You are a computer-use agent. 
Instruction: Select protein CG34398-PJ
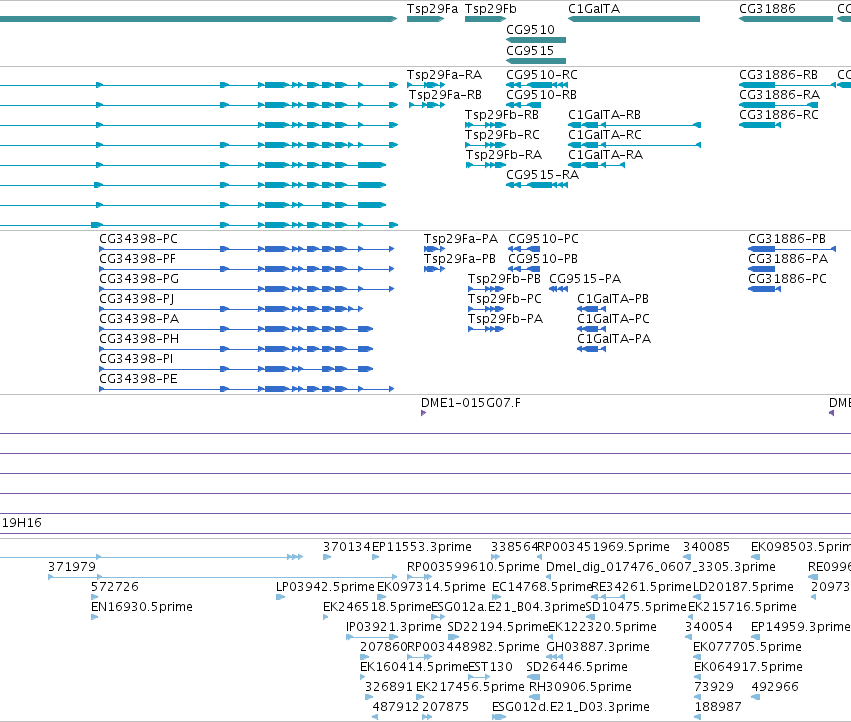[x=137, y=299]
